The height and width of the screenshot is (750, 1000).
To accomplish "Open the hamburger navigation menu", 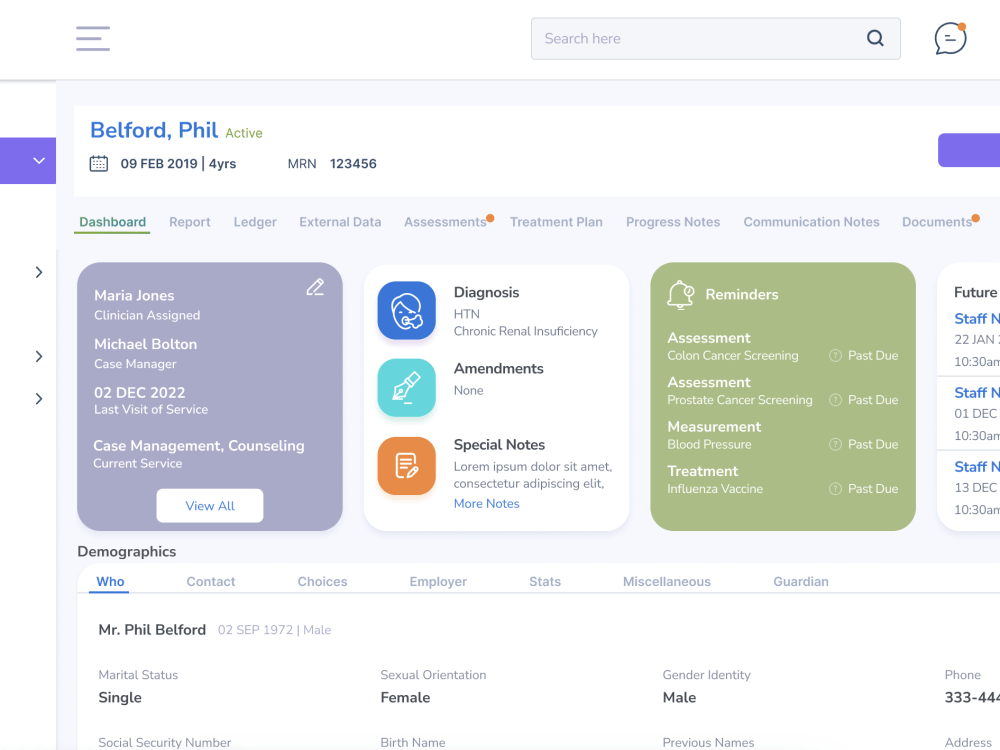I will pos(92,38).
